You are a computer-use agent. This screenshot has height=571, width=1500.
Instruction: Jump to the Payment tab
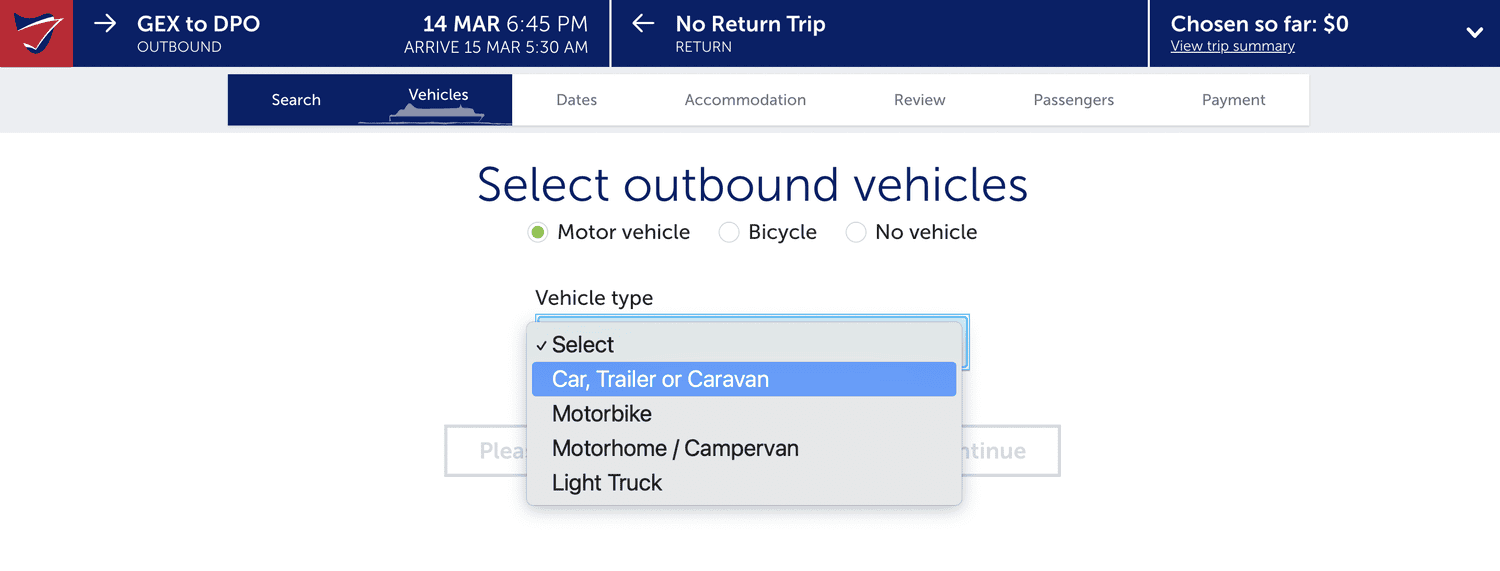(1234, 100)
